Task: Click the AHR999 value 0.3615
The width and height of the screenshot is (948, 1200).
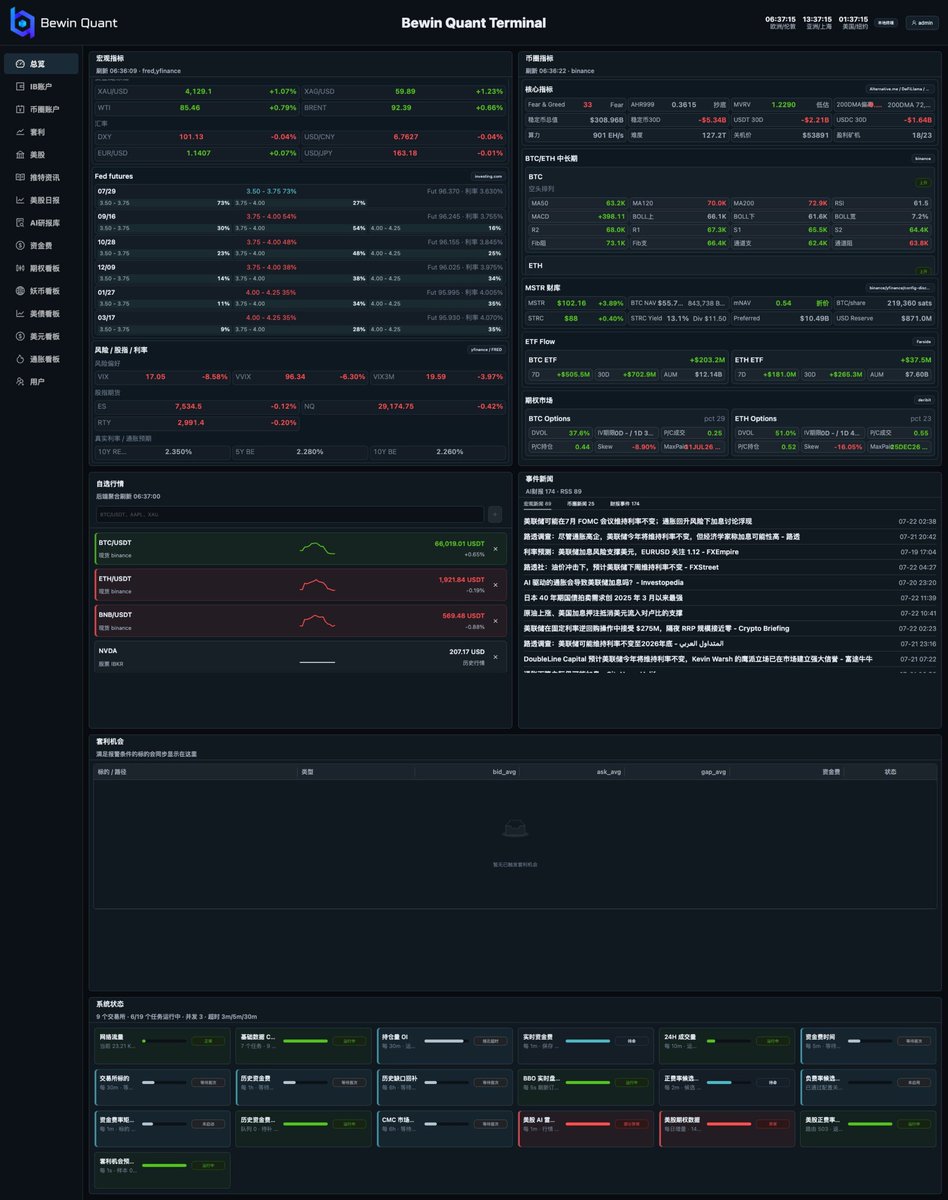Action: 684,104
